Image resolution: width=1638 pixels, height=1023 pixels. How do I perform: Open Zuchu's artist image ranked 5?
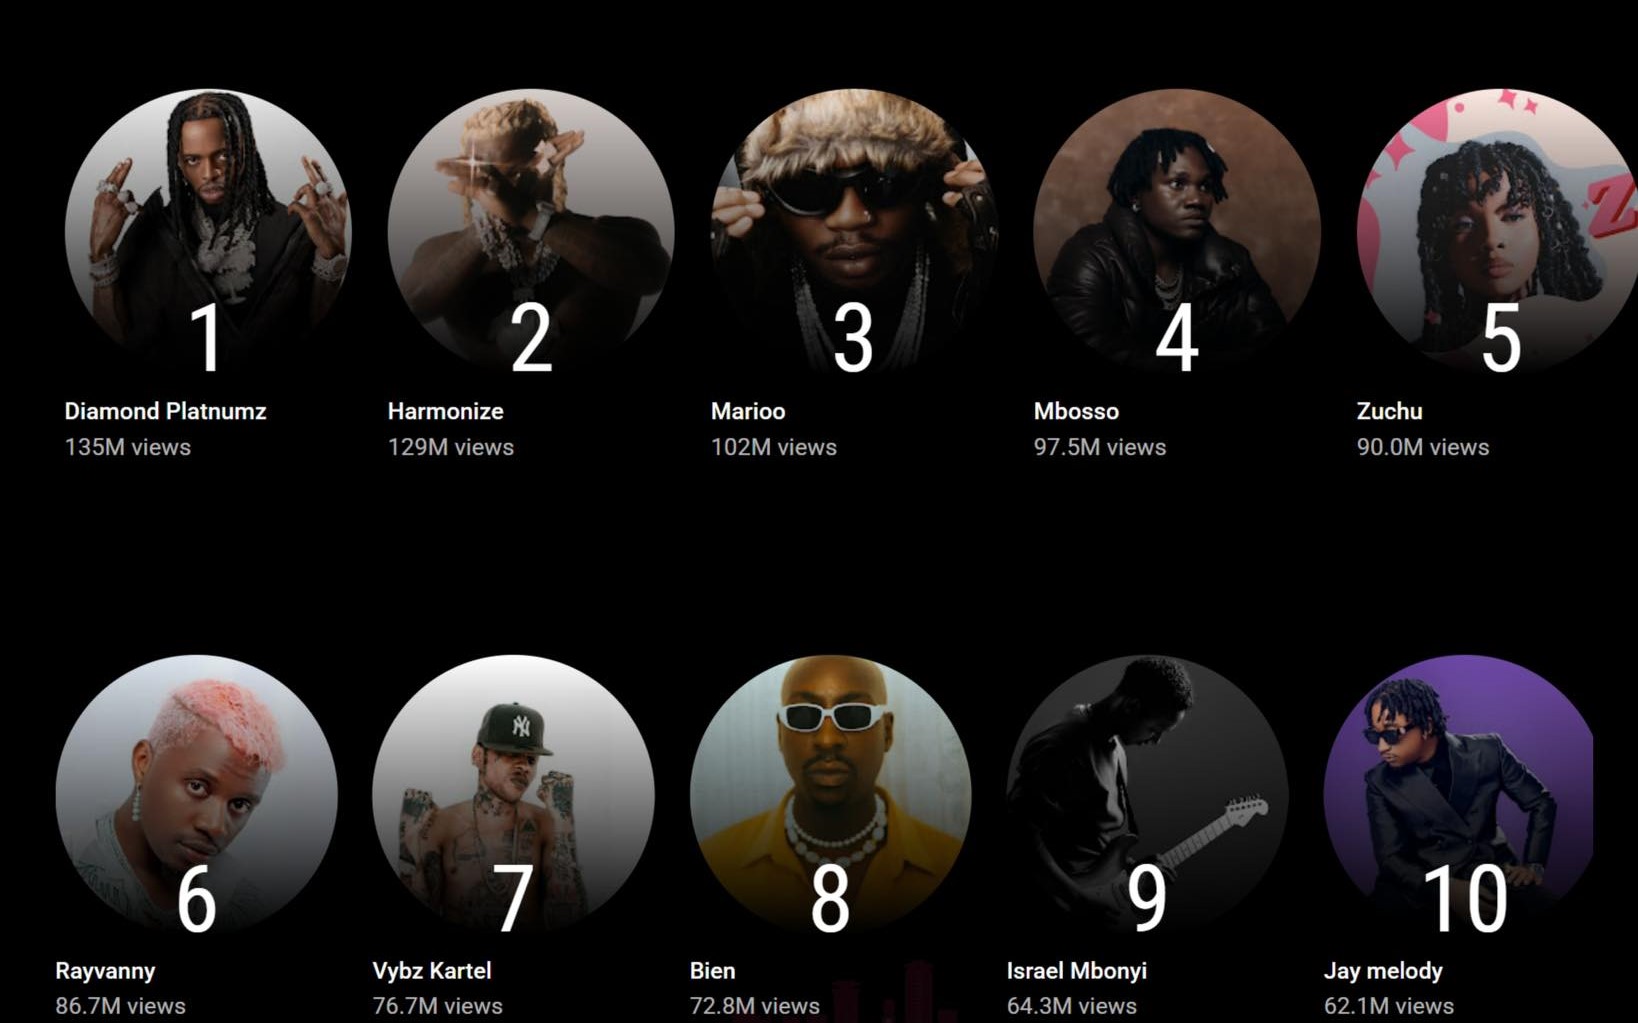pos(1497,232)
